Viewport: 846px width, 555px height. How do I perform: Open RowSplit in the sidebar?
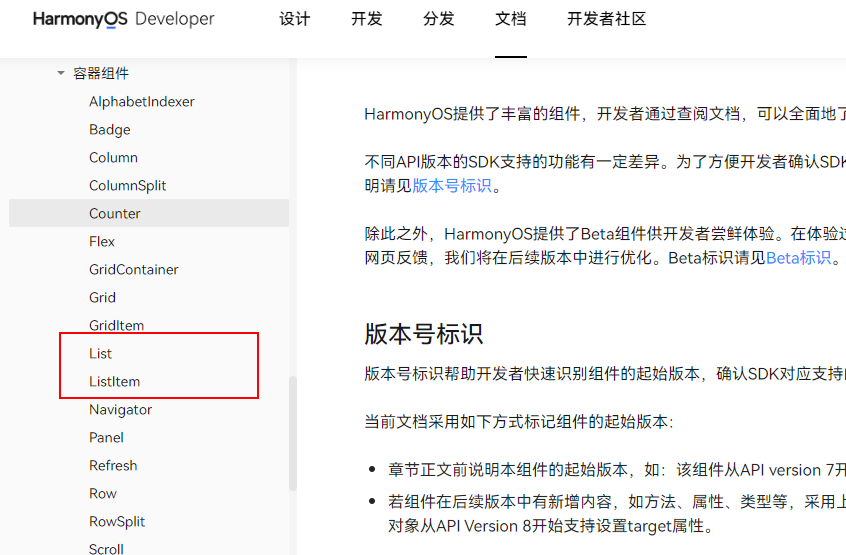click(117, 522)
